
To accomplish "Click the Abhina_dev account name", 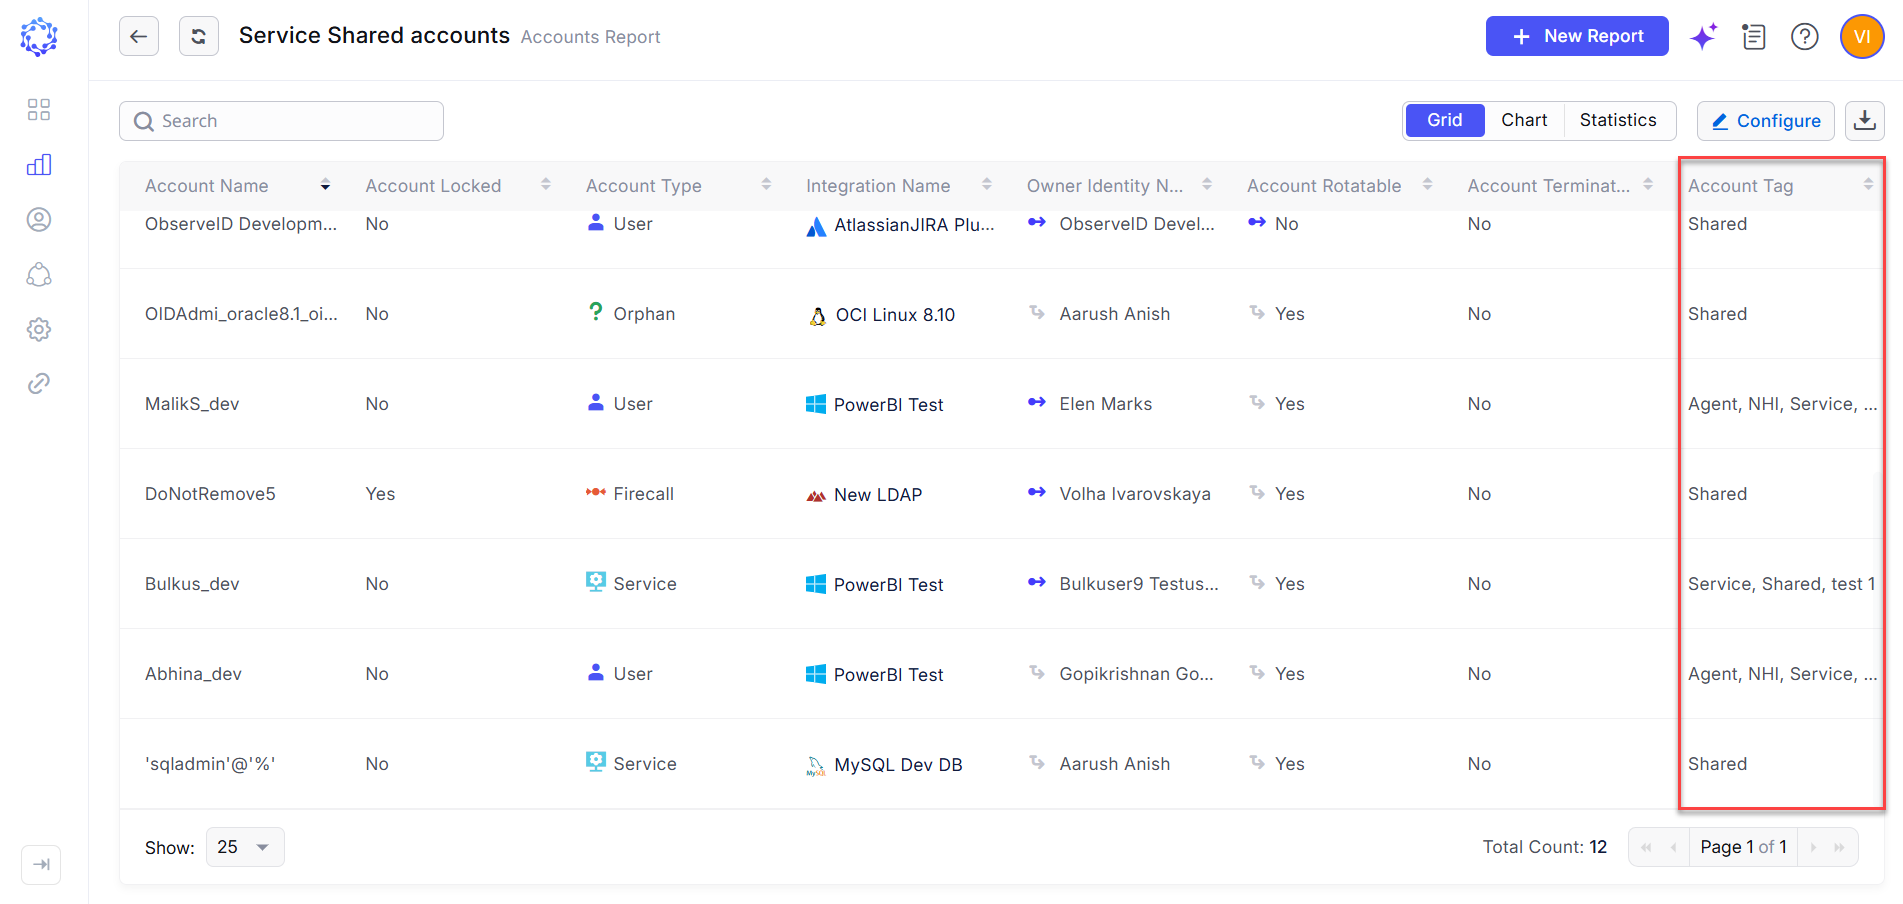I will (x=193, y=674).
